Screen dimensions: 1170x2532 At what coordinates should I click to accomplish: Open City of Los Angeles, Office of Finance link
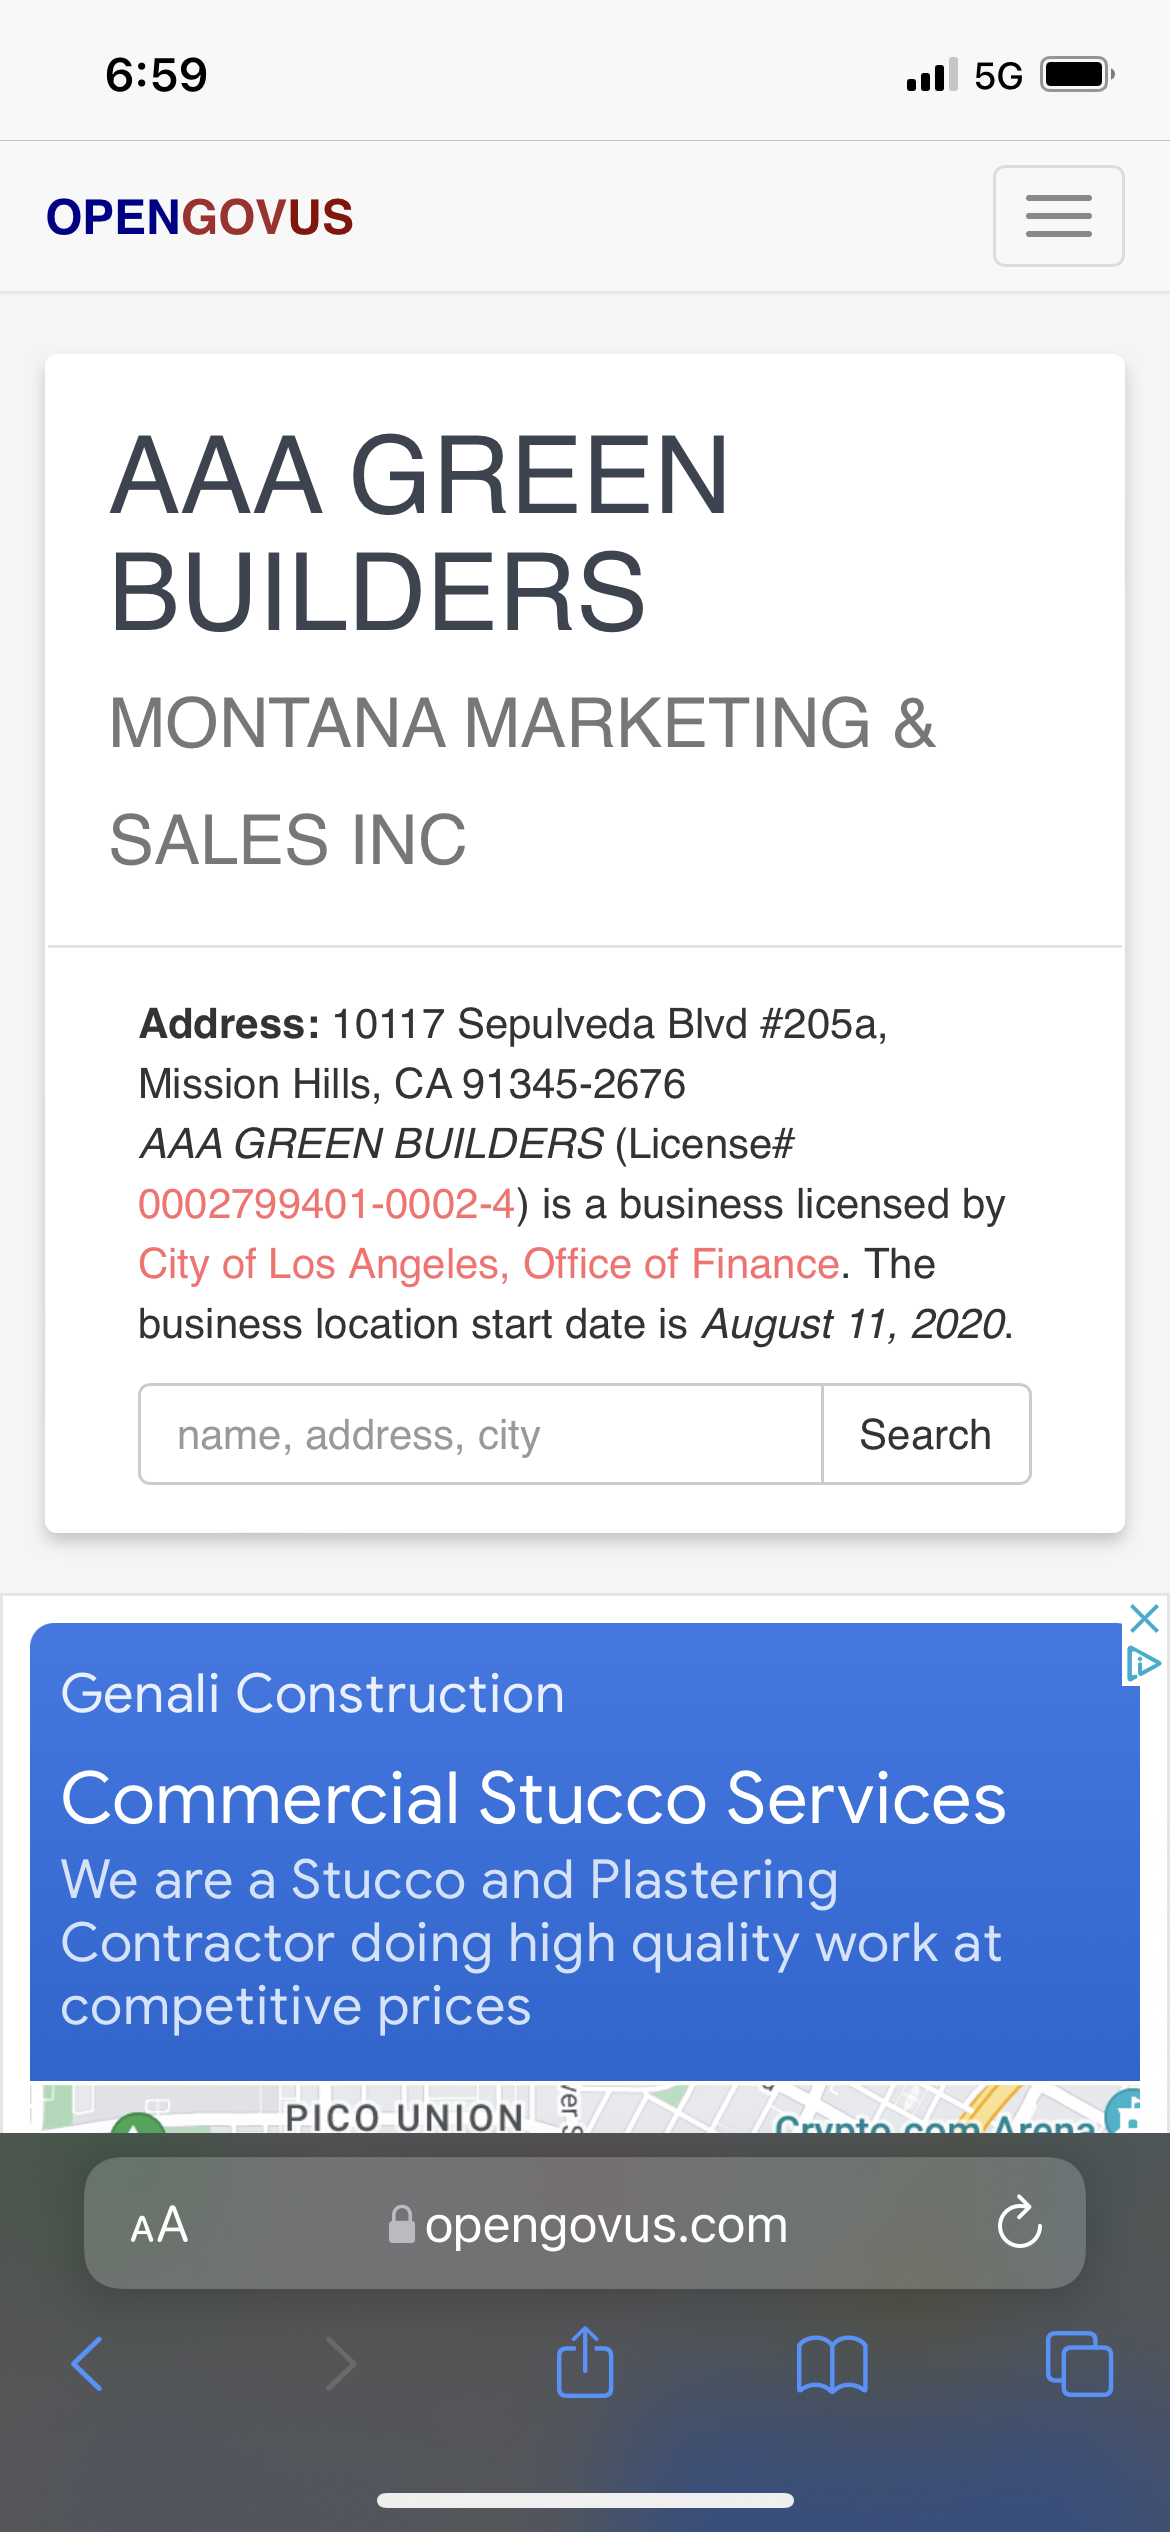pyautogui.click(x=489, y=1264)
